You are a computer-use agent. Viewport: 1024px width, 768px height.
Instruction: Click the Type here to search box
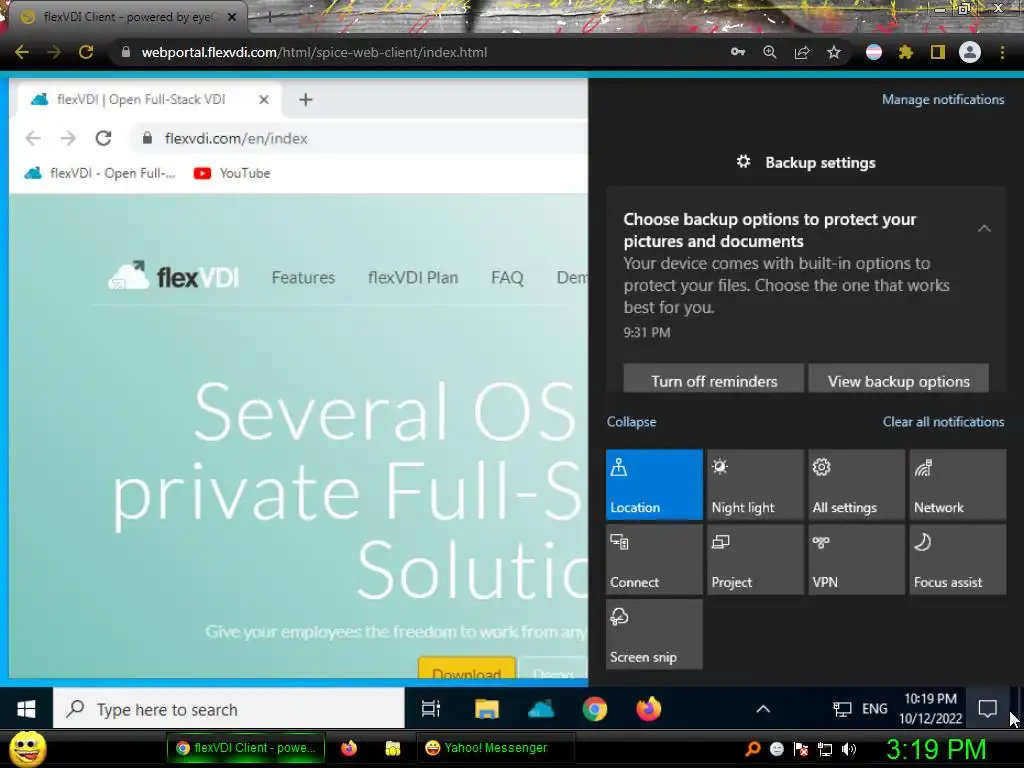pos(229,709)
